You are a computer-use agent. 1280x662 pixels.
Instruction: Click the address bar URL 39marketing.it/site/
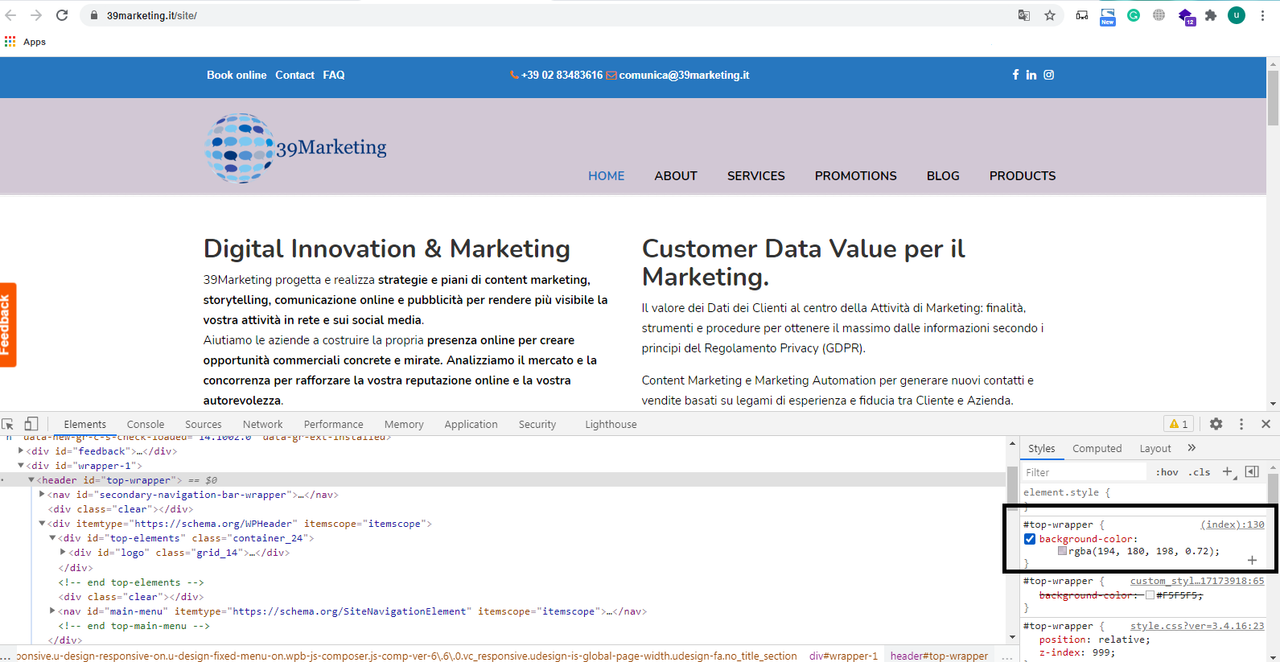(152, 16)
